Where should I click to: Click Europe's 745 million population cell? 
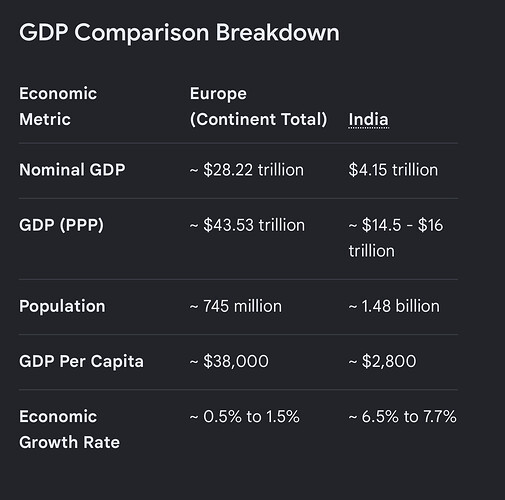236,306
